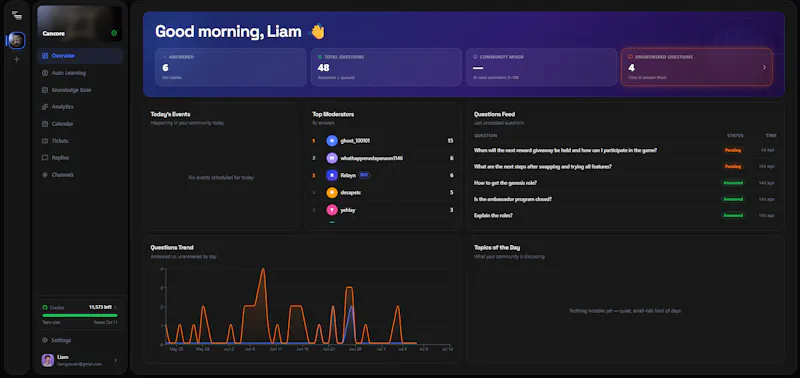The image size is (800, 378).
Task: Select the name ghost_100101
Action: point(355,141)
